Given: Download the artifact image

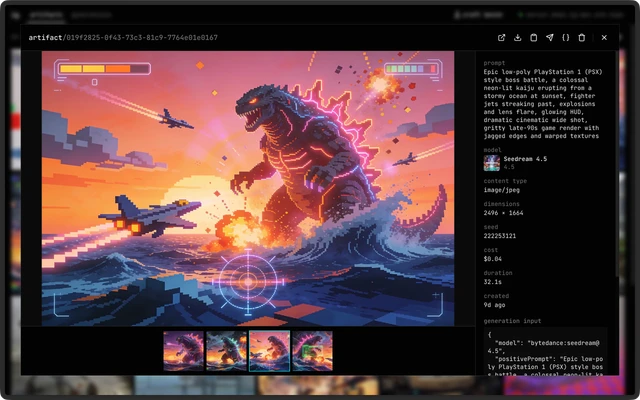Looking at the screenshot, I should coord(518,38).
